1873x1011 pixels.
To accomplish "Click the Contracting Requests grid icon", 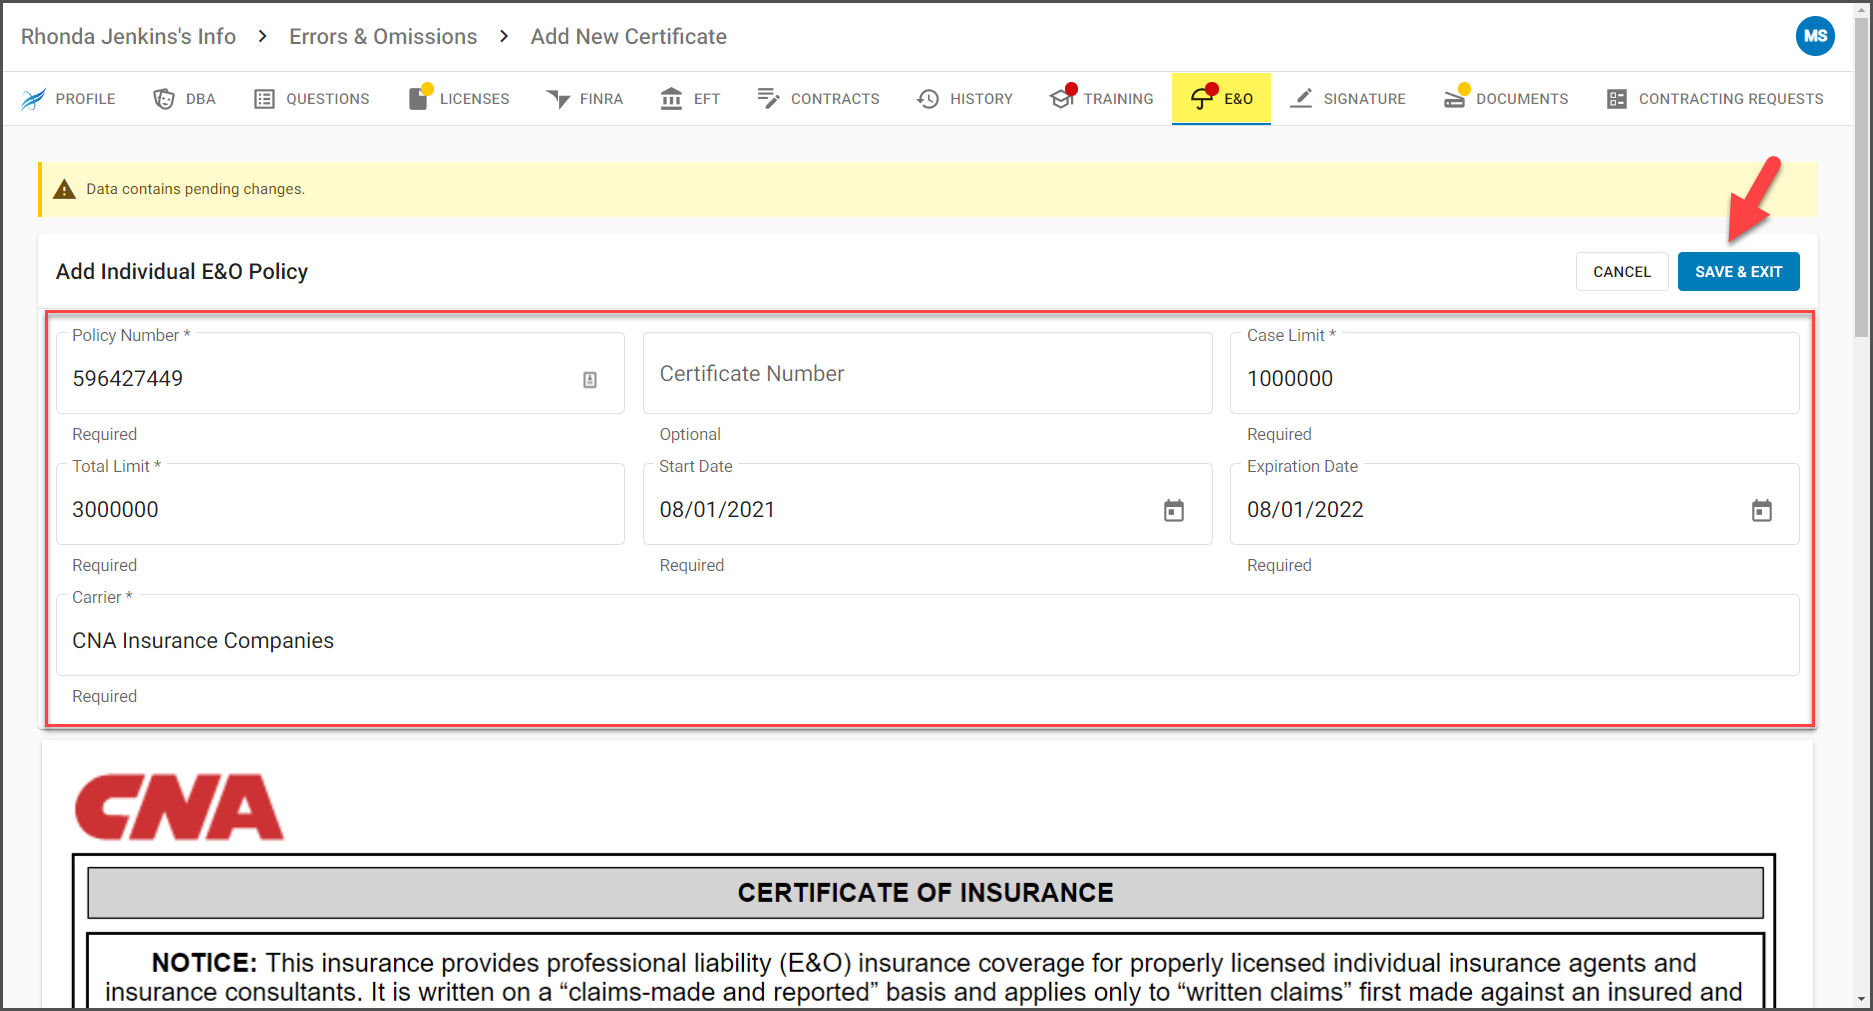I will 1617,99.
